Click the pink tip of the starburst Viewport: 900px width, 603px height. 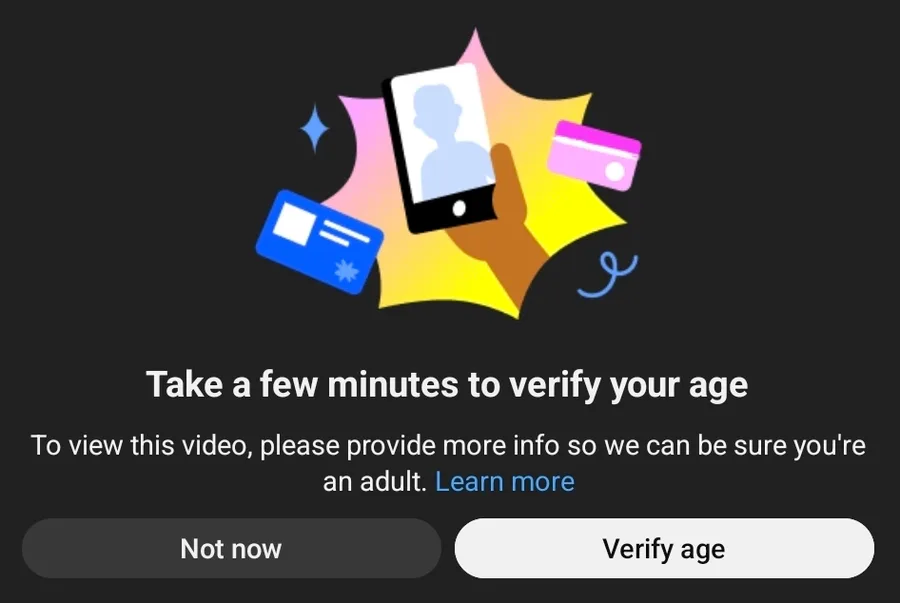click(x=474, y=49)
